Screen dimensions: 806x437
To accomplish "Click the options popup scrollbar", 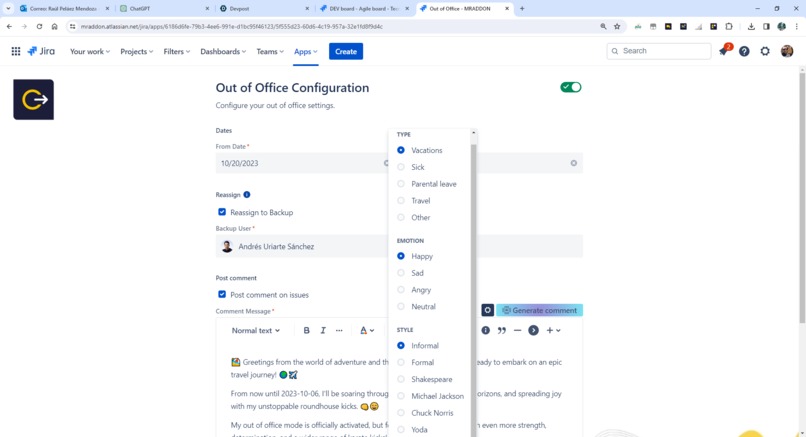I will [x=473, y=288].
